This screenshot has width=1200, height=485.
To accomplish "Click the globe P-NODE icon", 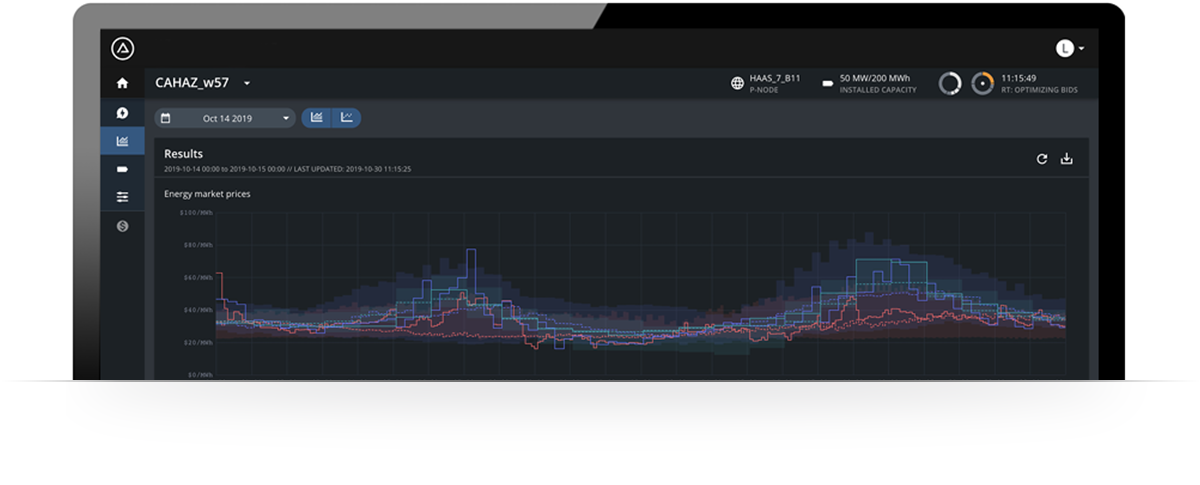I will [x=738, y=84].
